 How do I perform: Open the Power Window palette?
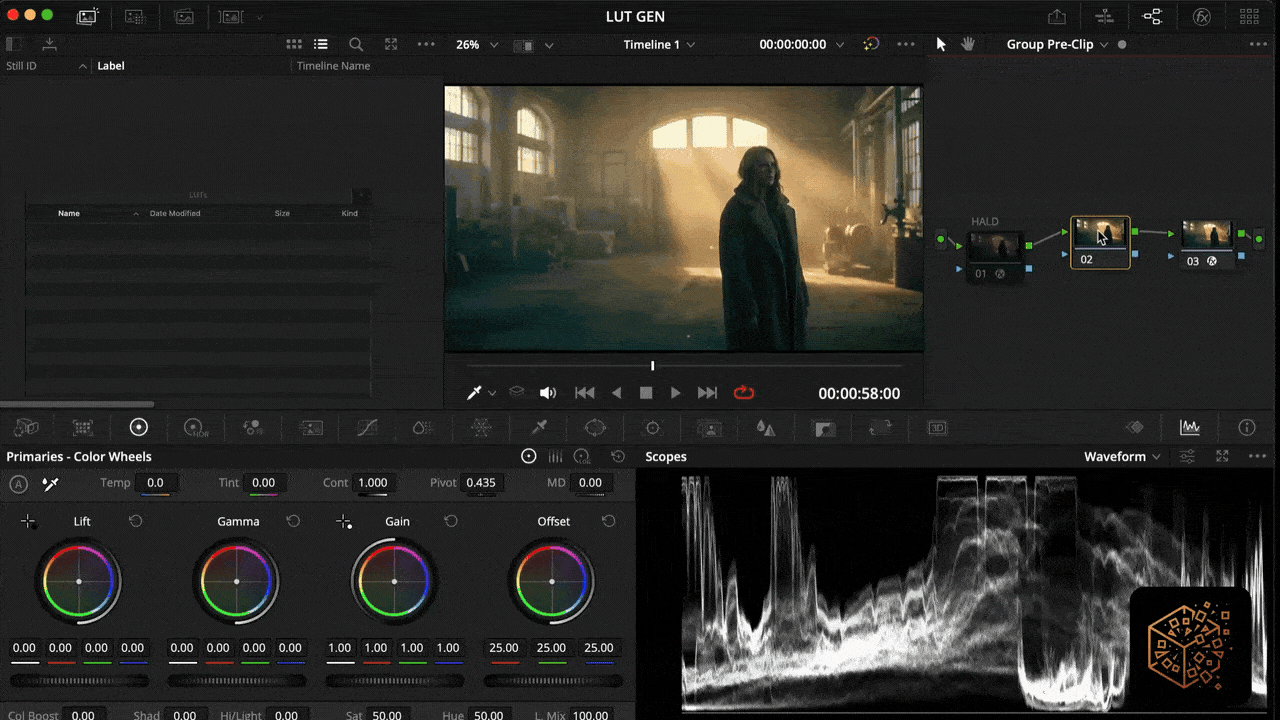point(595,428)
